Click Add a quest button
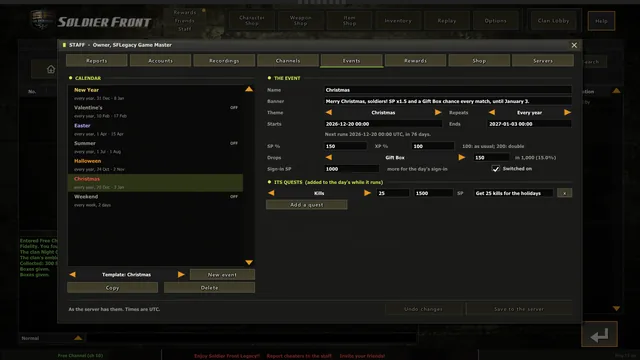Image resolution: width=640 pixels, height=360 pixels. point(307,204)
